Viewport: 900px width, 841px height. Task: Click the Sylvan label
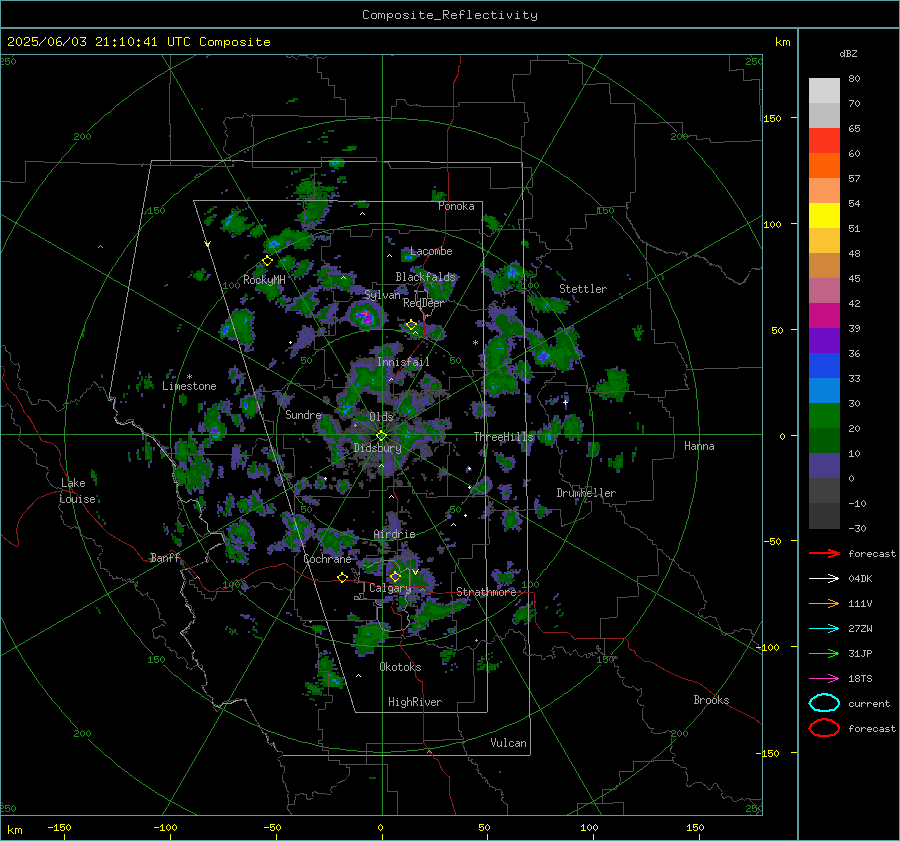[382, 294]
